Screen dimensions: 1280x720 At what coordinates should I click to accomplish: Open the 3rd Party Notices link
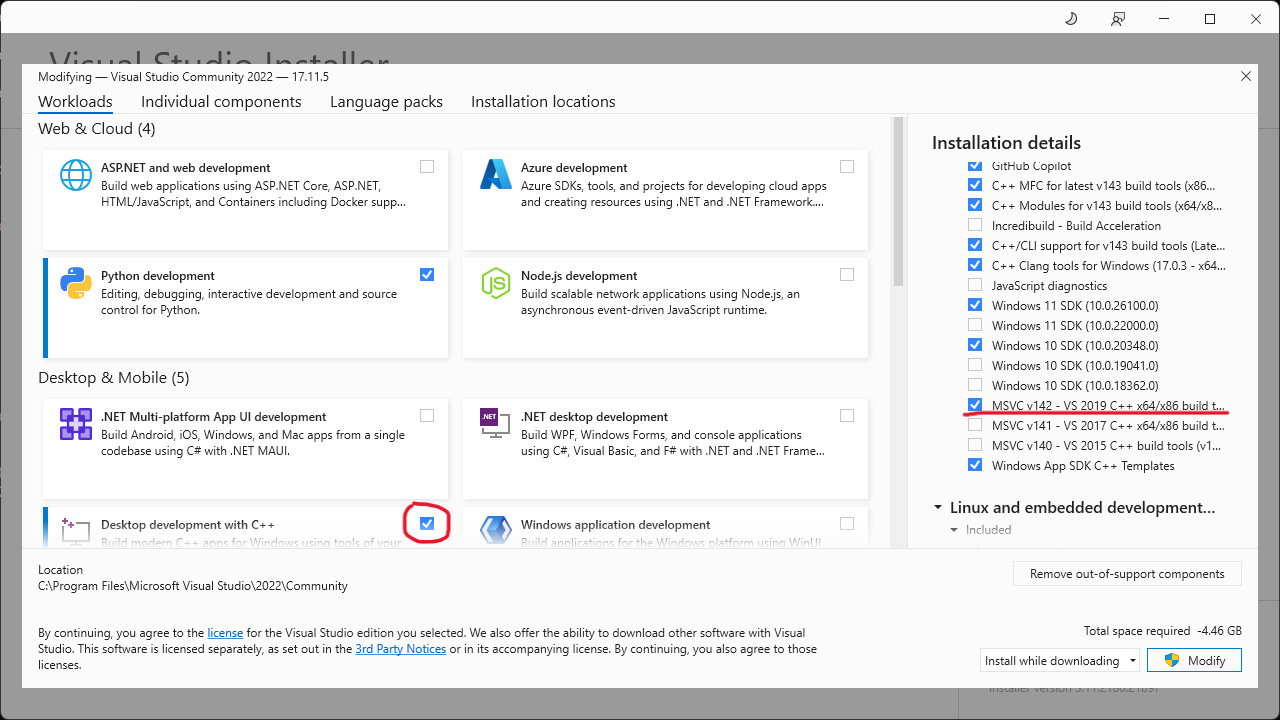tap(400, 649)
